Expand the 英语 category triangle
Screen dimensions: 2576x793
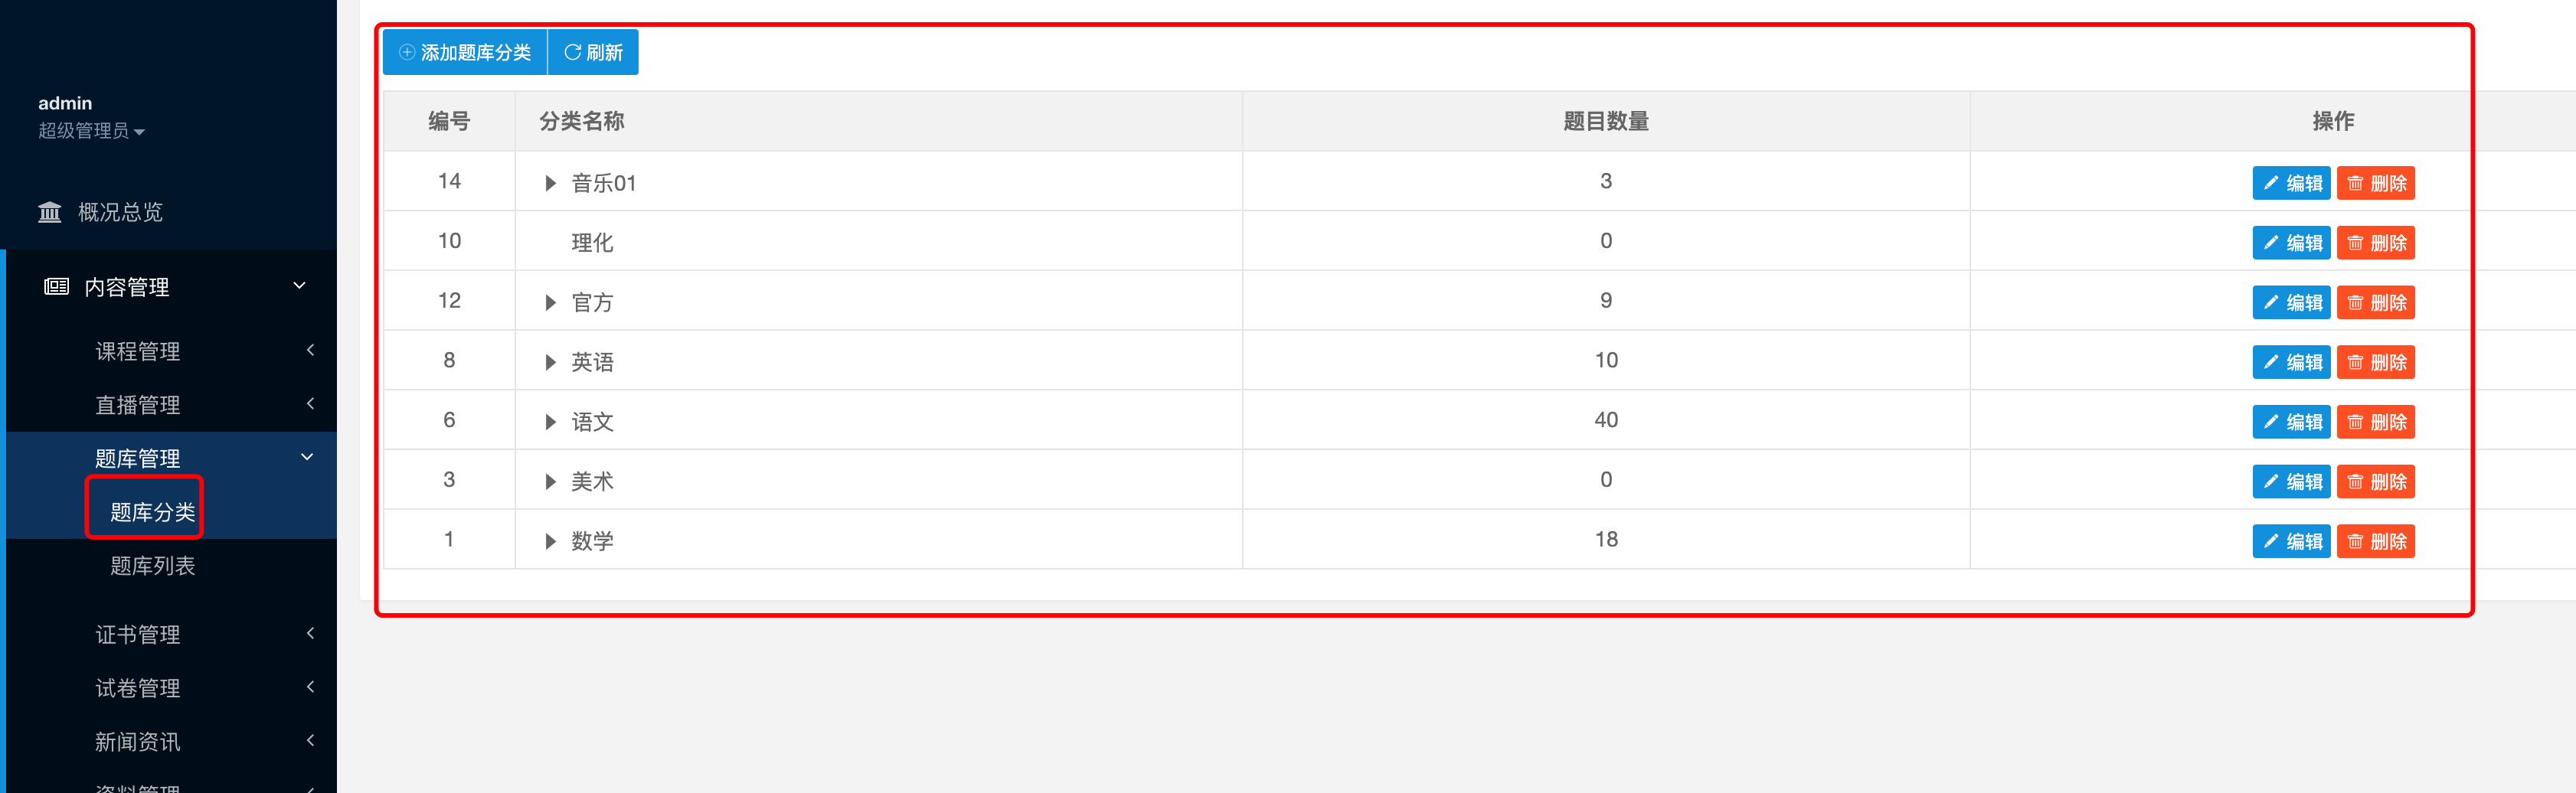[x=550, y=362]
